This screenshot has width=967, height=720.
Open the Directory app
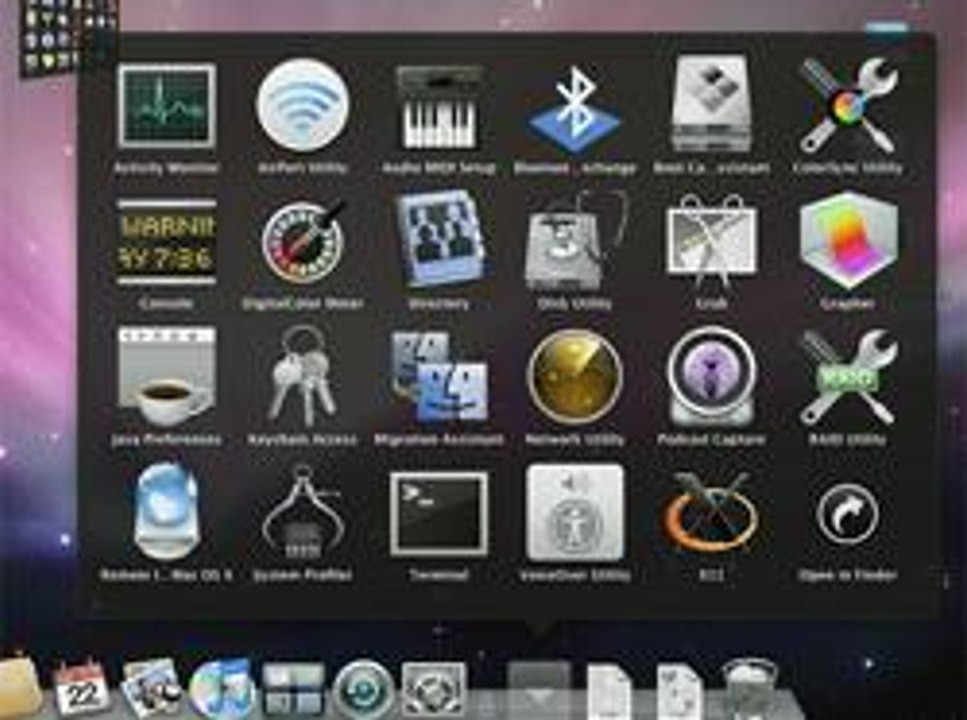(x=439, y=241)
